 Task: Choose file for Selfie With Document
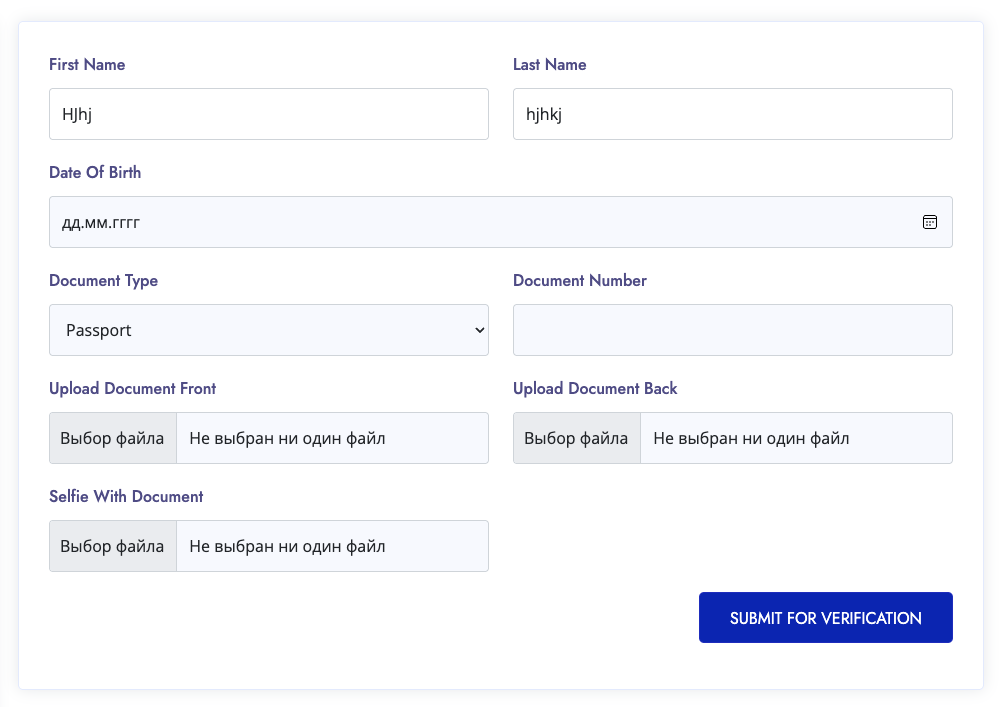click(113, 546)
